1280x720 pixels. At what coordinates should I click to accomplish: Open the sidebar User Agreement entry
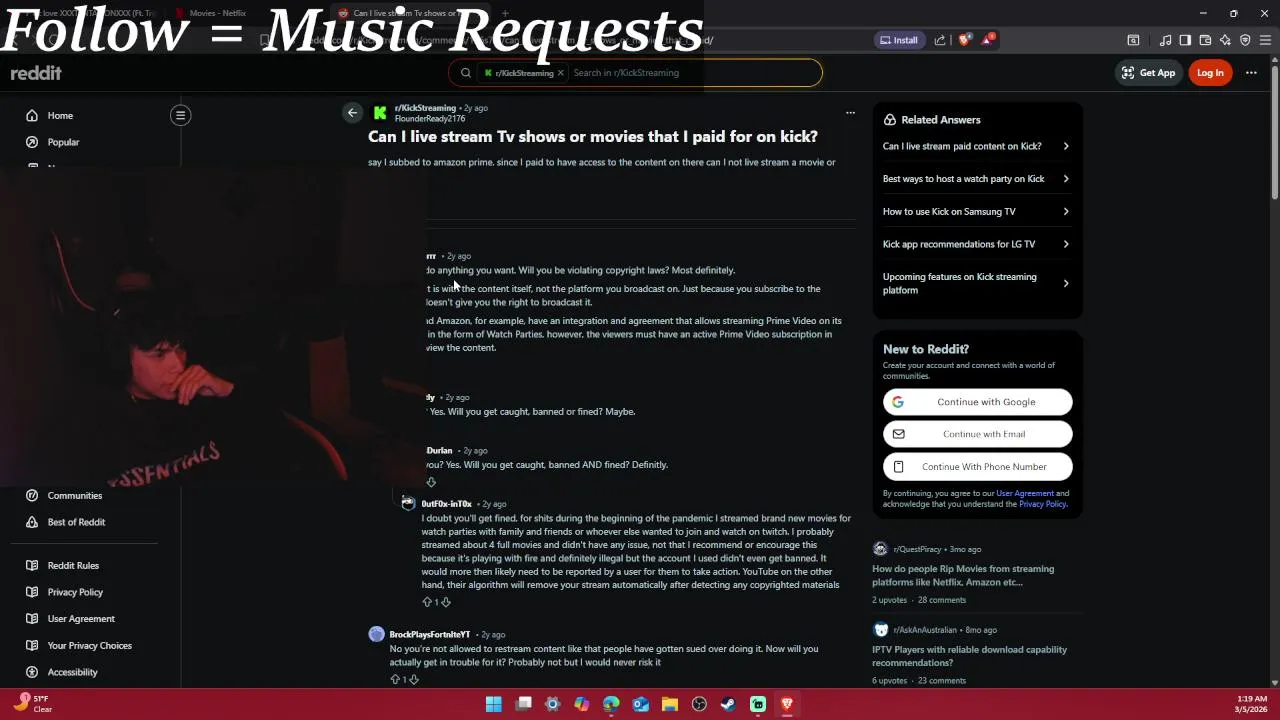(81, 619)
